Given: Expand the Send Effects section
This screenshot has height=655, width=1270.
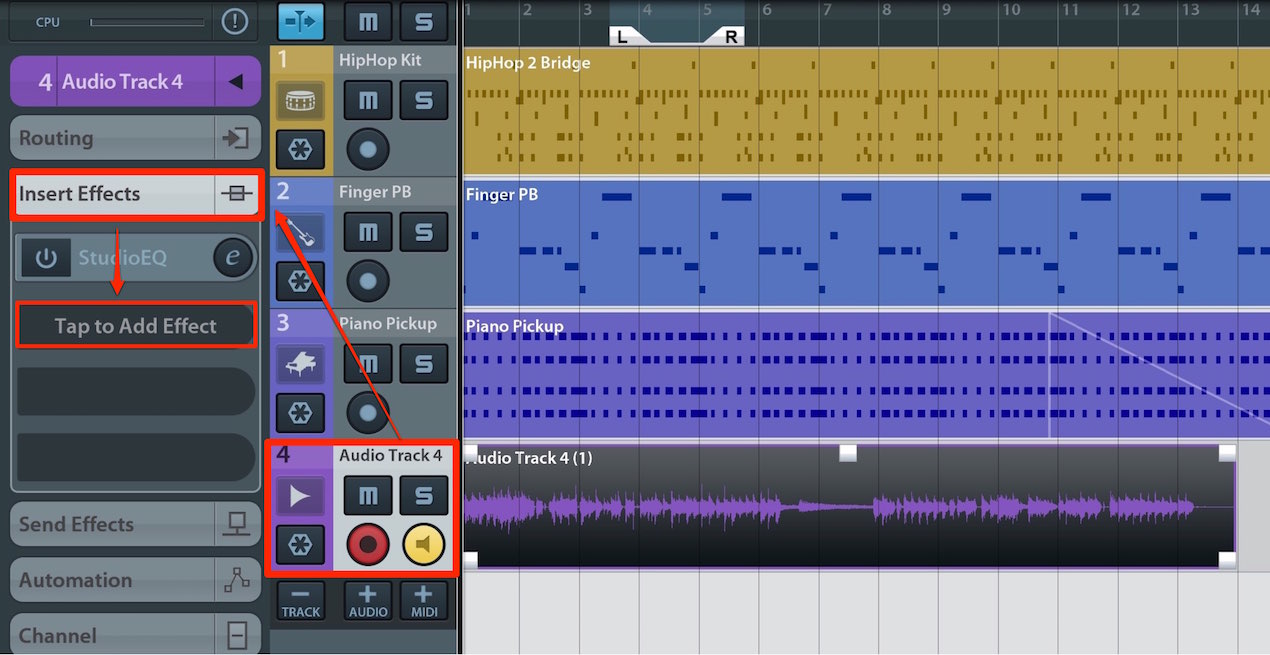Looking at the screenshot, I should [136, 524].
